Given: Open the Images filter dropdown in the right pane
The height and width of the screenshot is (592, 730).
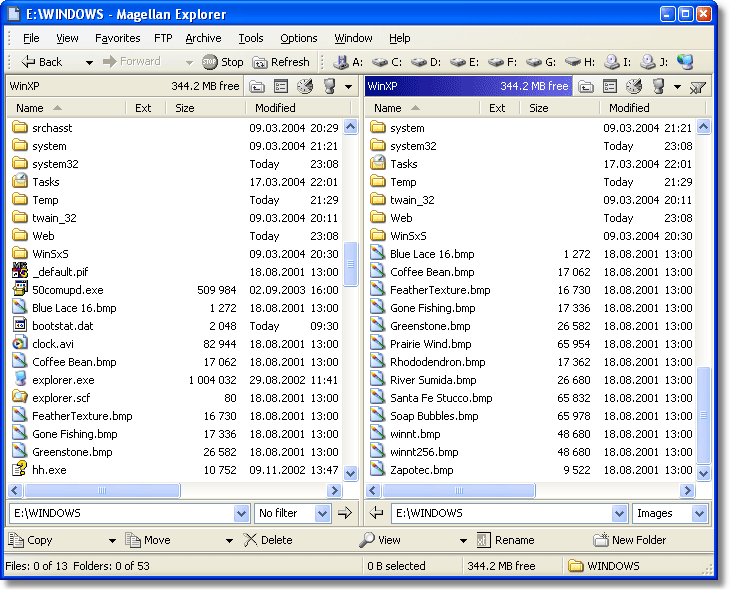Looking at the screenshot, I should (699, 513).
